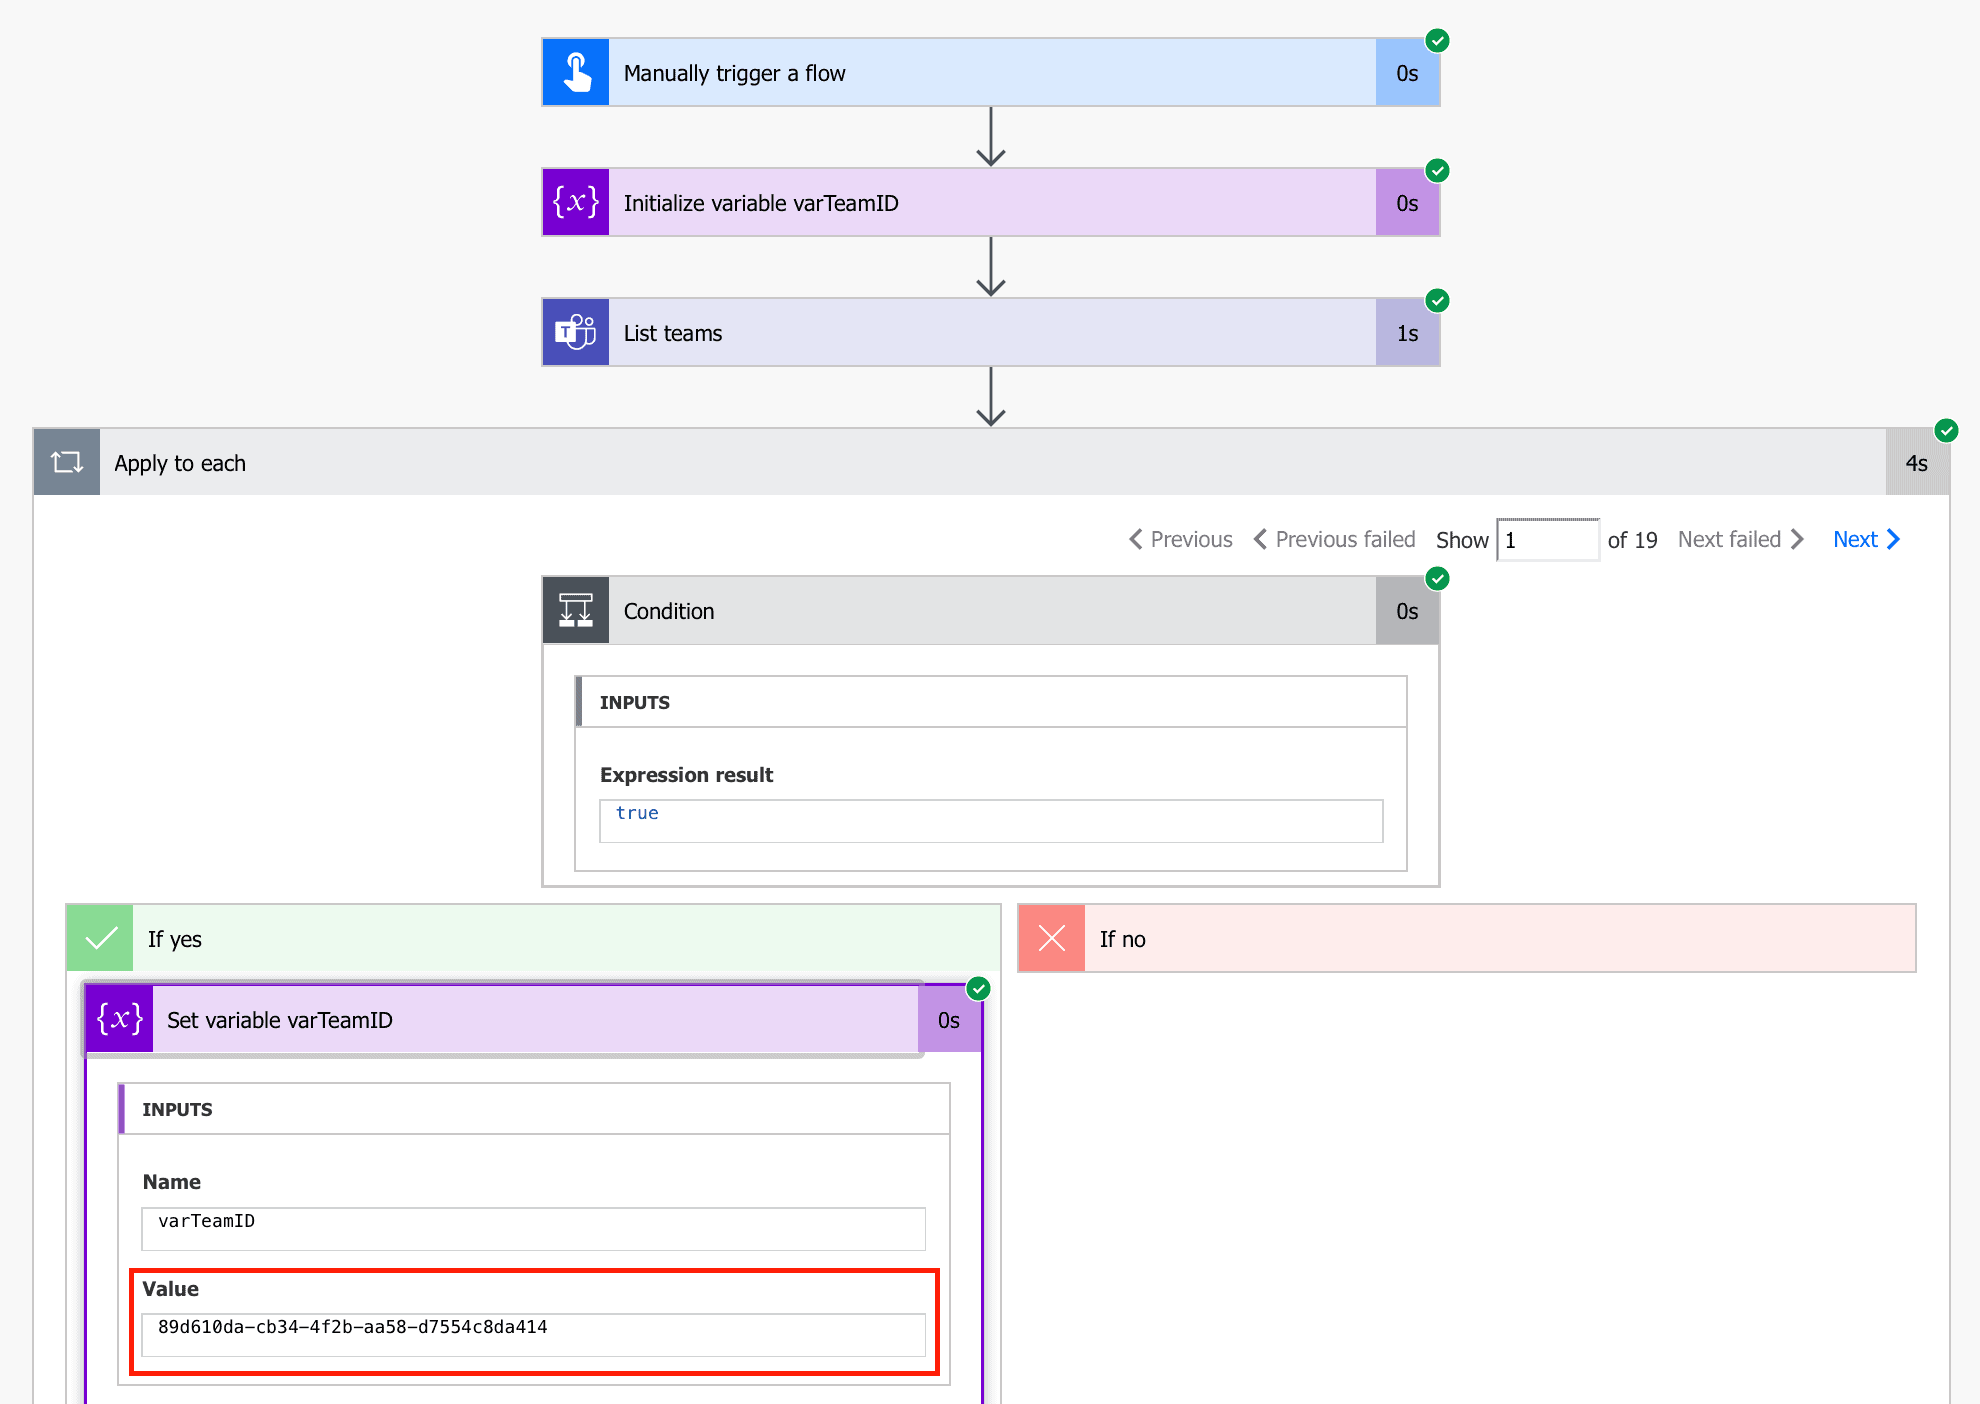The image size is (1980, 1404).
Task: Select the Manually trigger a flow touch icon
Action: click(x=575, y=71)
